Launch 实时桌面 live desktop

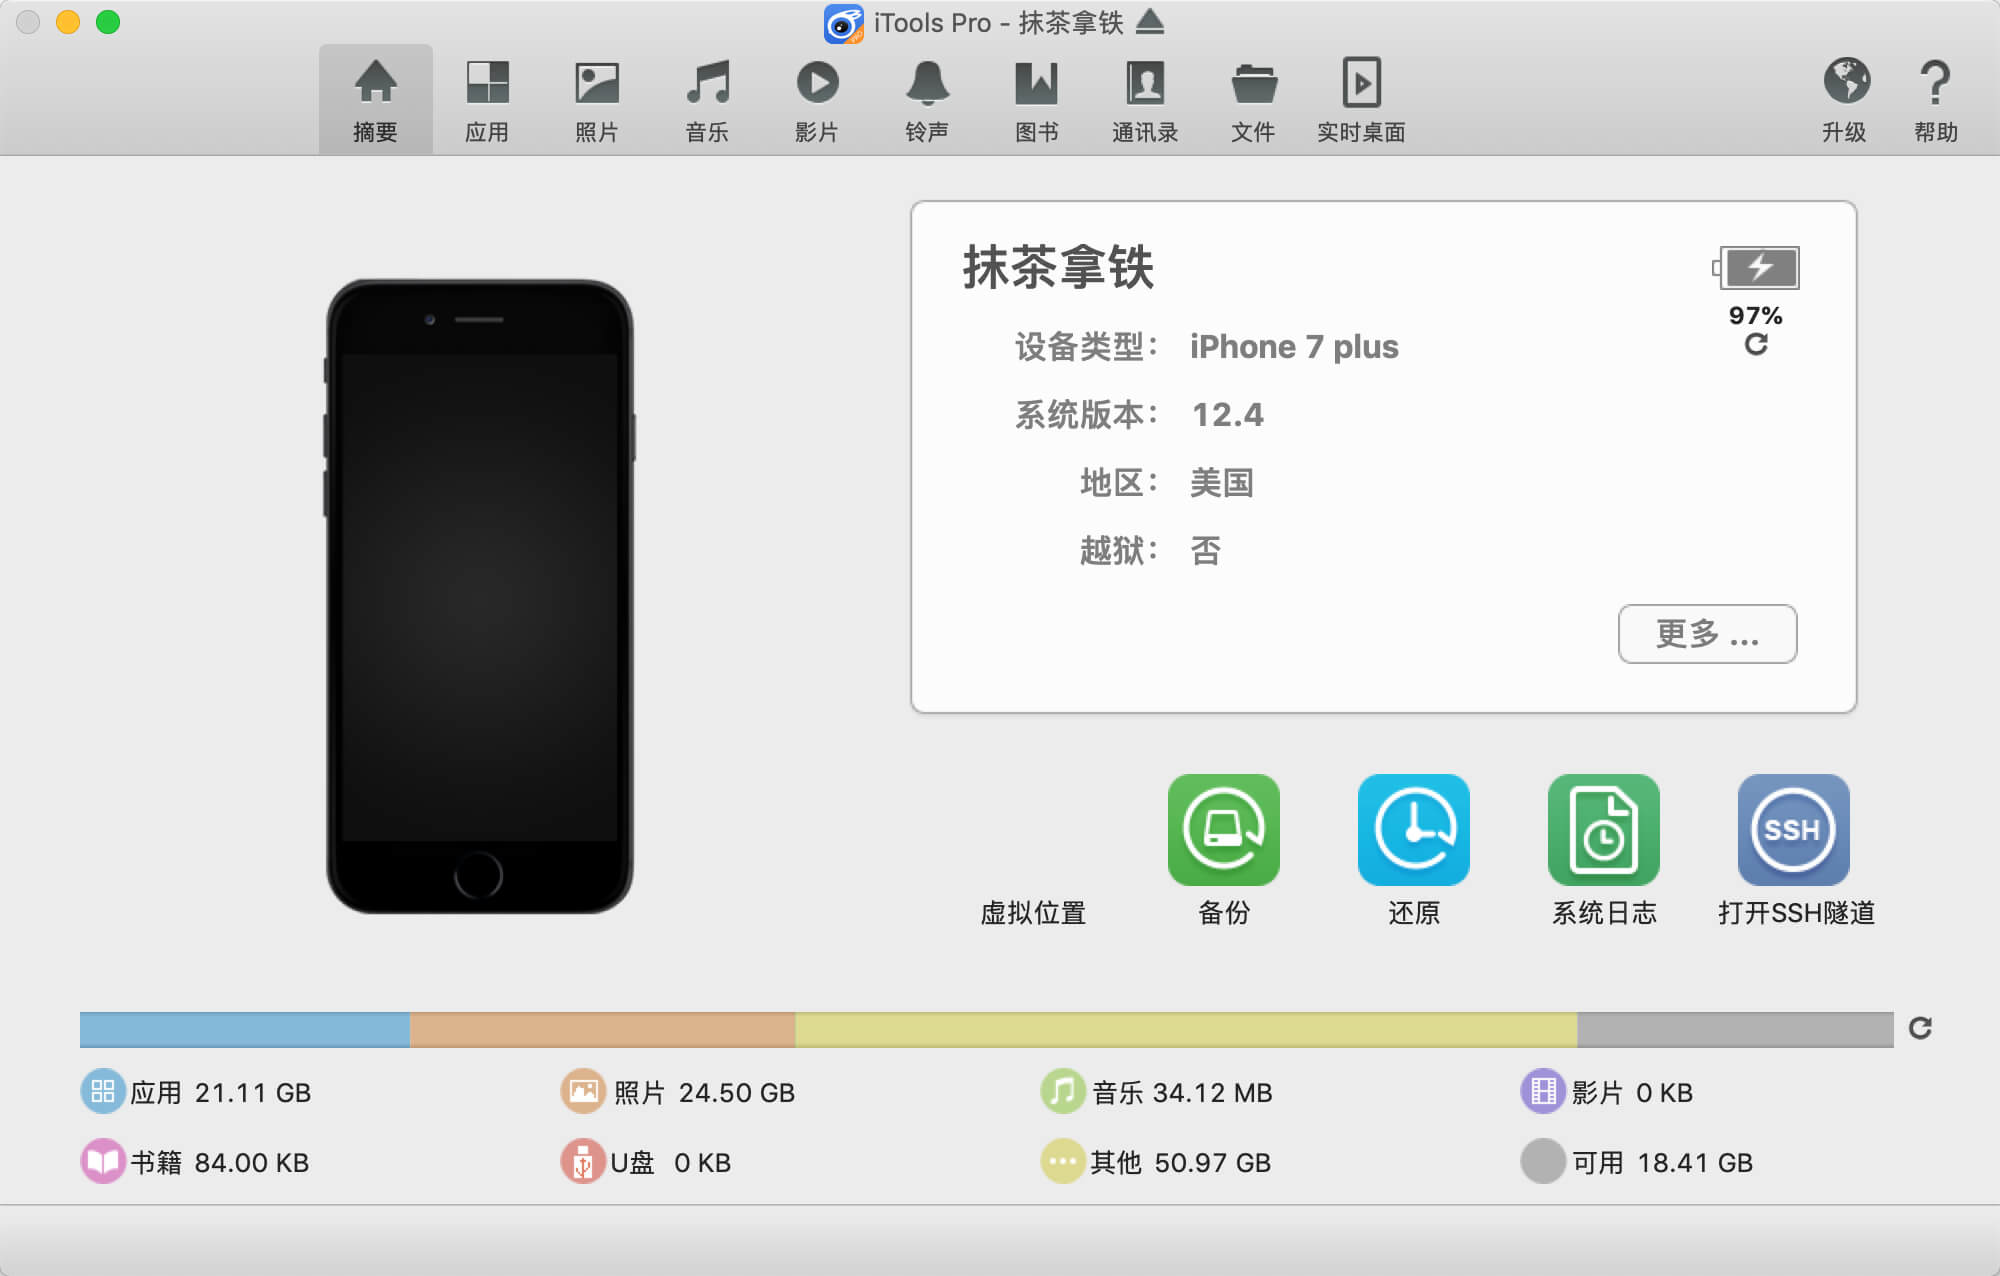(1361, 100)
